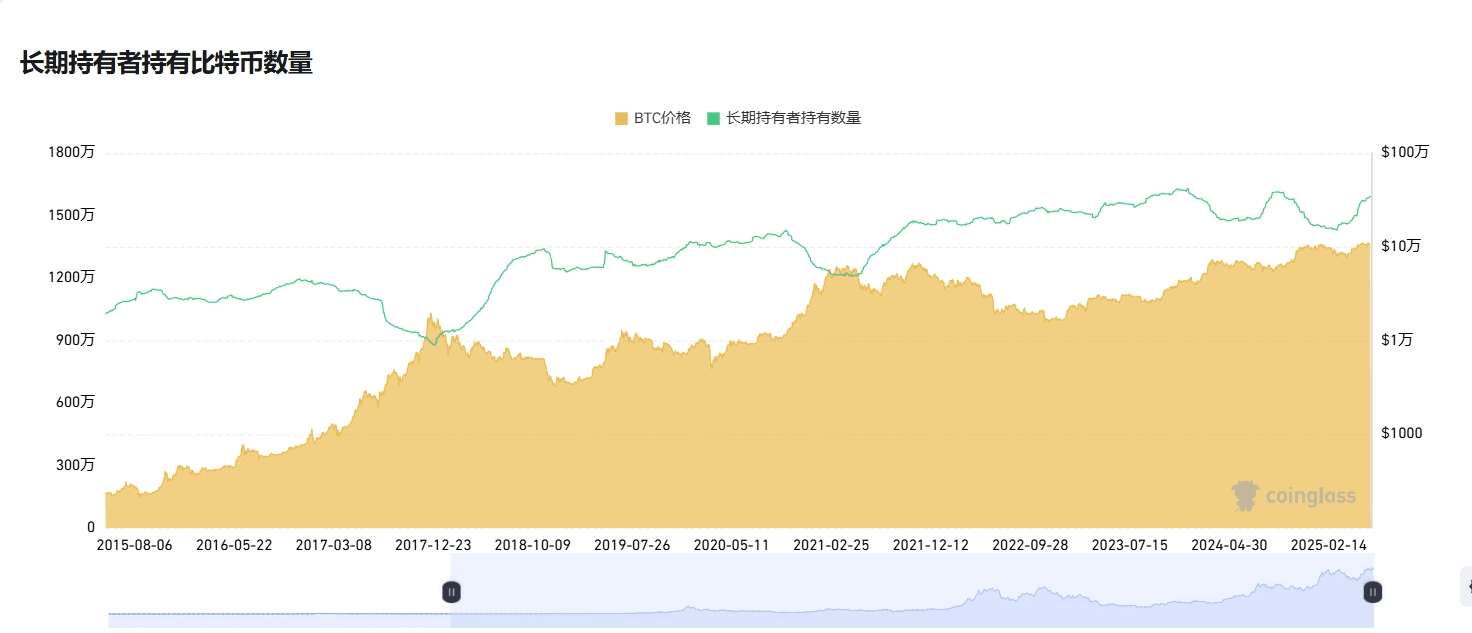Click the left zoom slider handle
Screen dimensions: 1472x633
point(451,592)
